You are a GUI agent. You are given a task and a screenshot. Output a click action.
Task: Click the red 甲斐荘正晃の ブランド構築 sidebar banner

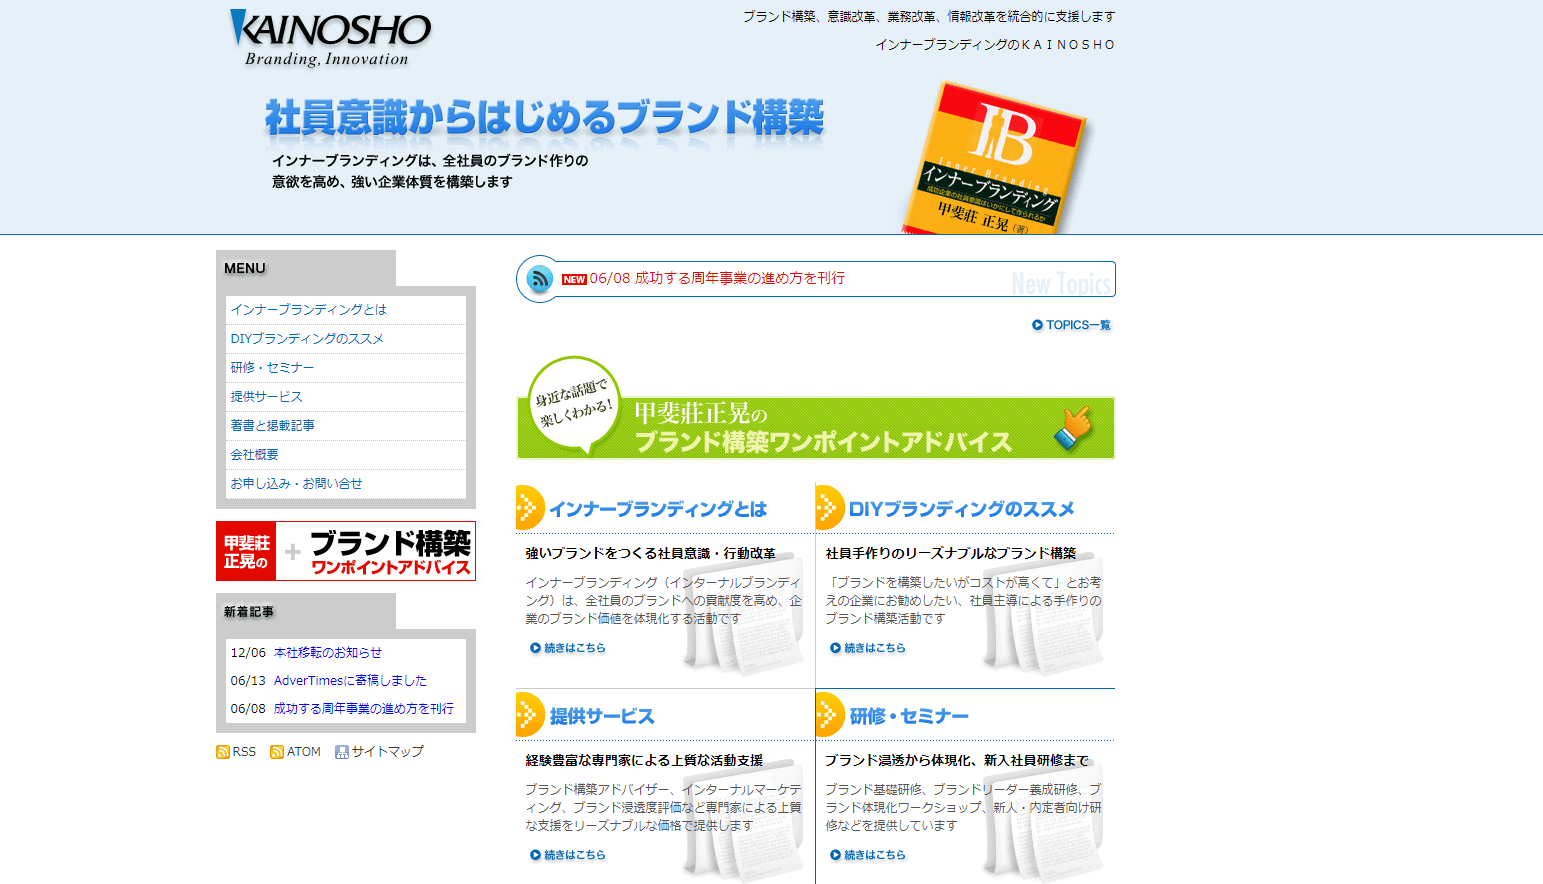(x=346, y=551)
